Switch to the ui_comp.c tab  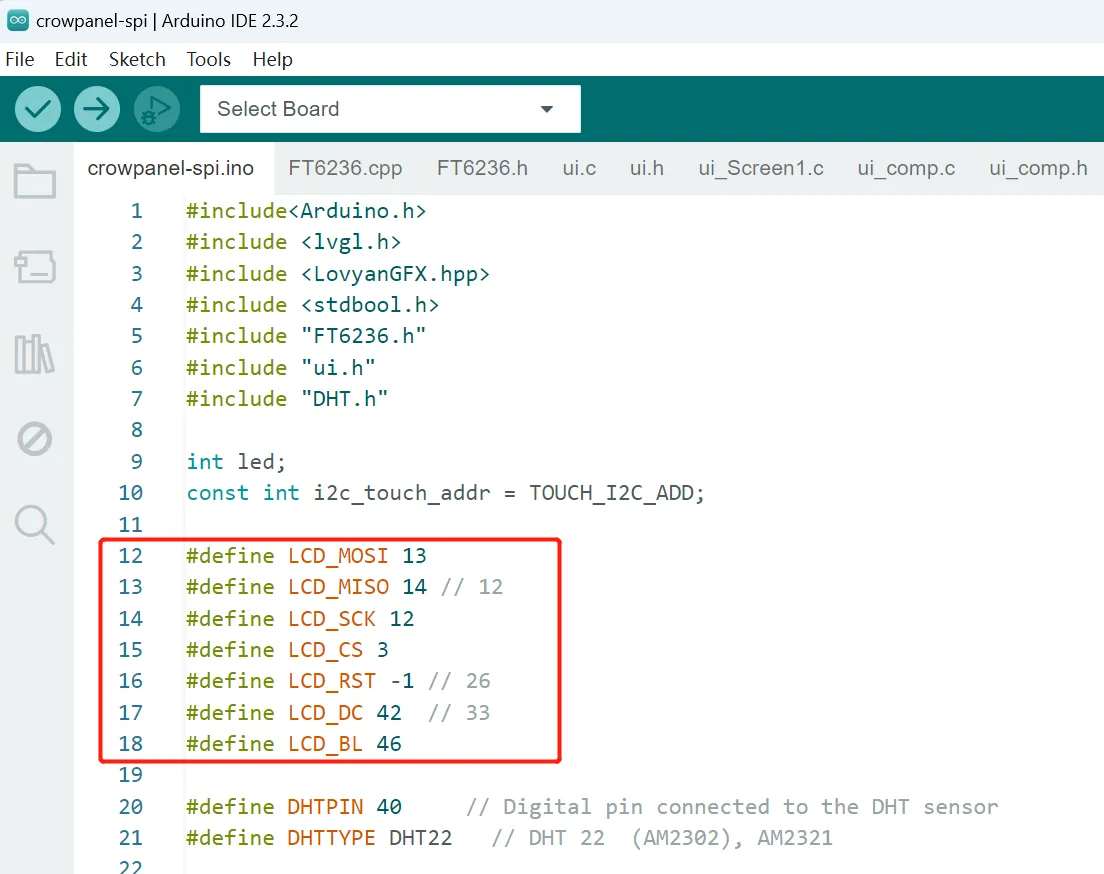click(x=906, y=168)
